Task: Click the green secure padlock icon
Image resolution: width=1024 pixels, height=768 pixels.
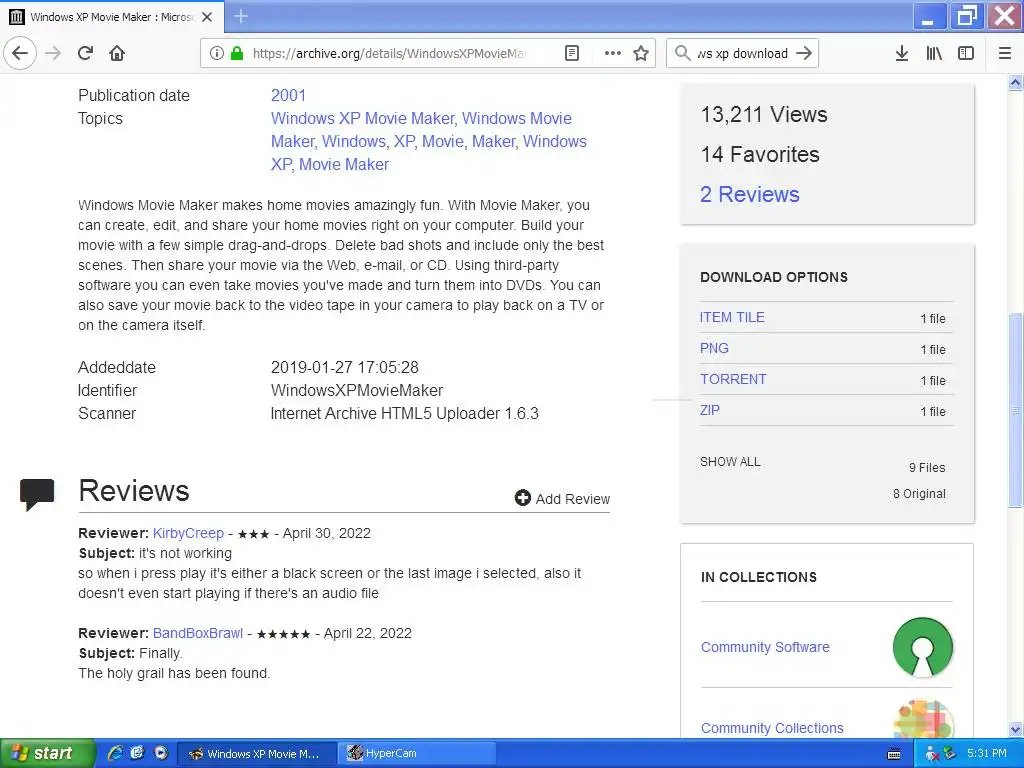Action: coord(237,53)
